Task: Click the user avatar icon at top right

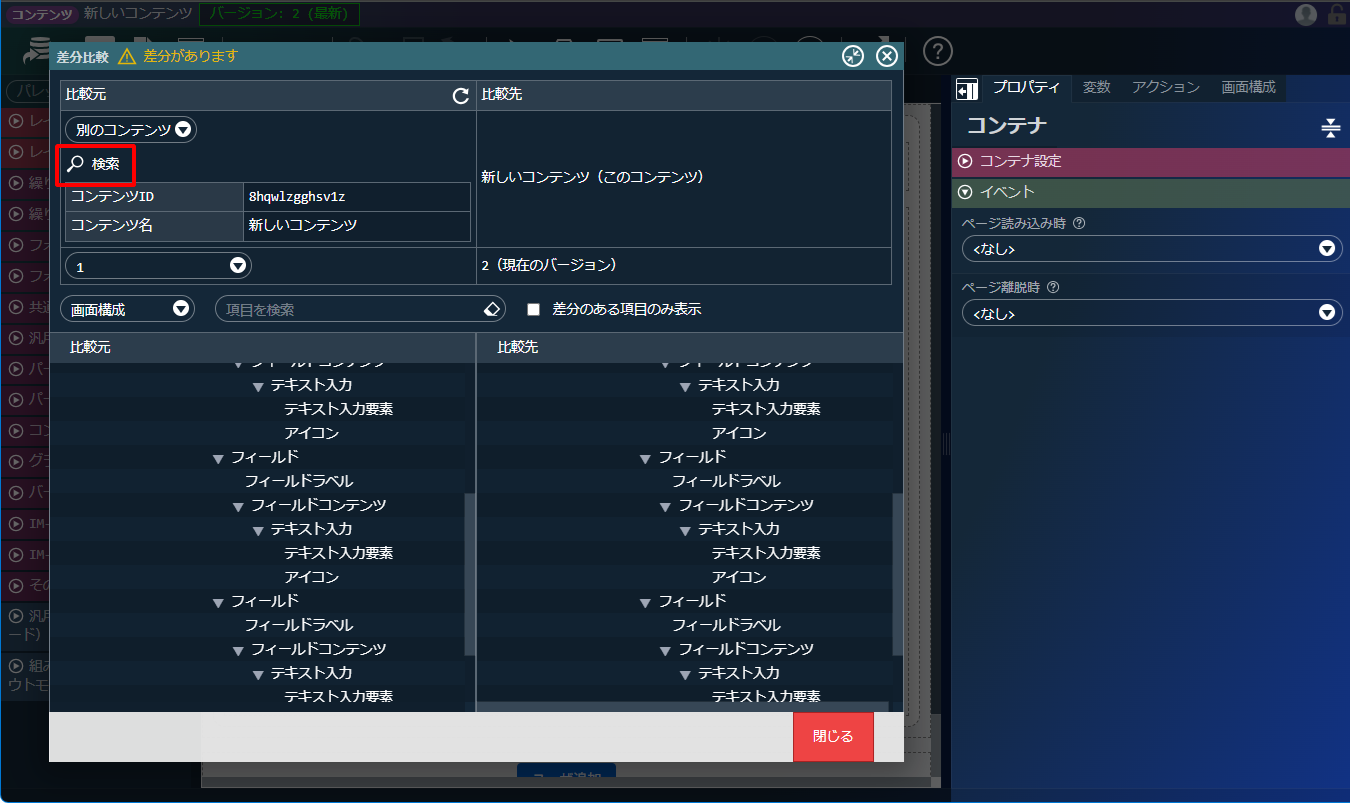Action: pyautogui.click(x=1306, y=14)
